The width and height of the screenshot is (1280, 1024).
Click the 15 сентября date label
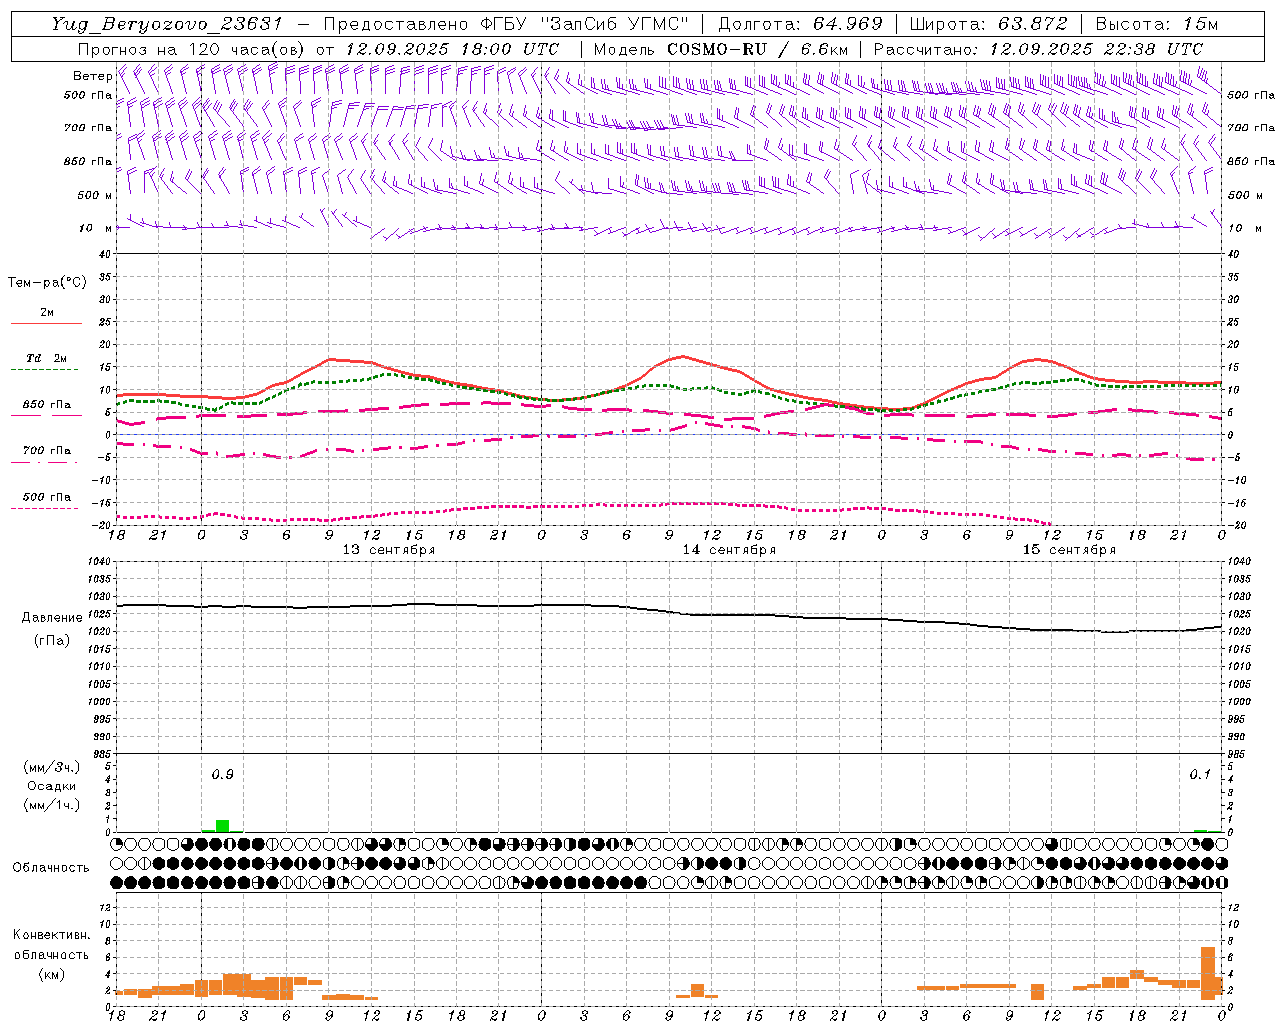[x=1069, y=550]
